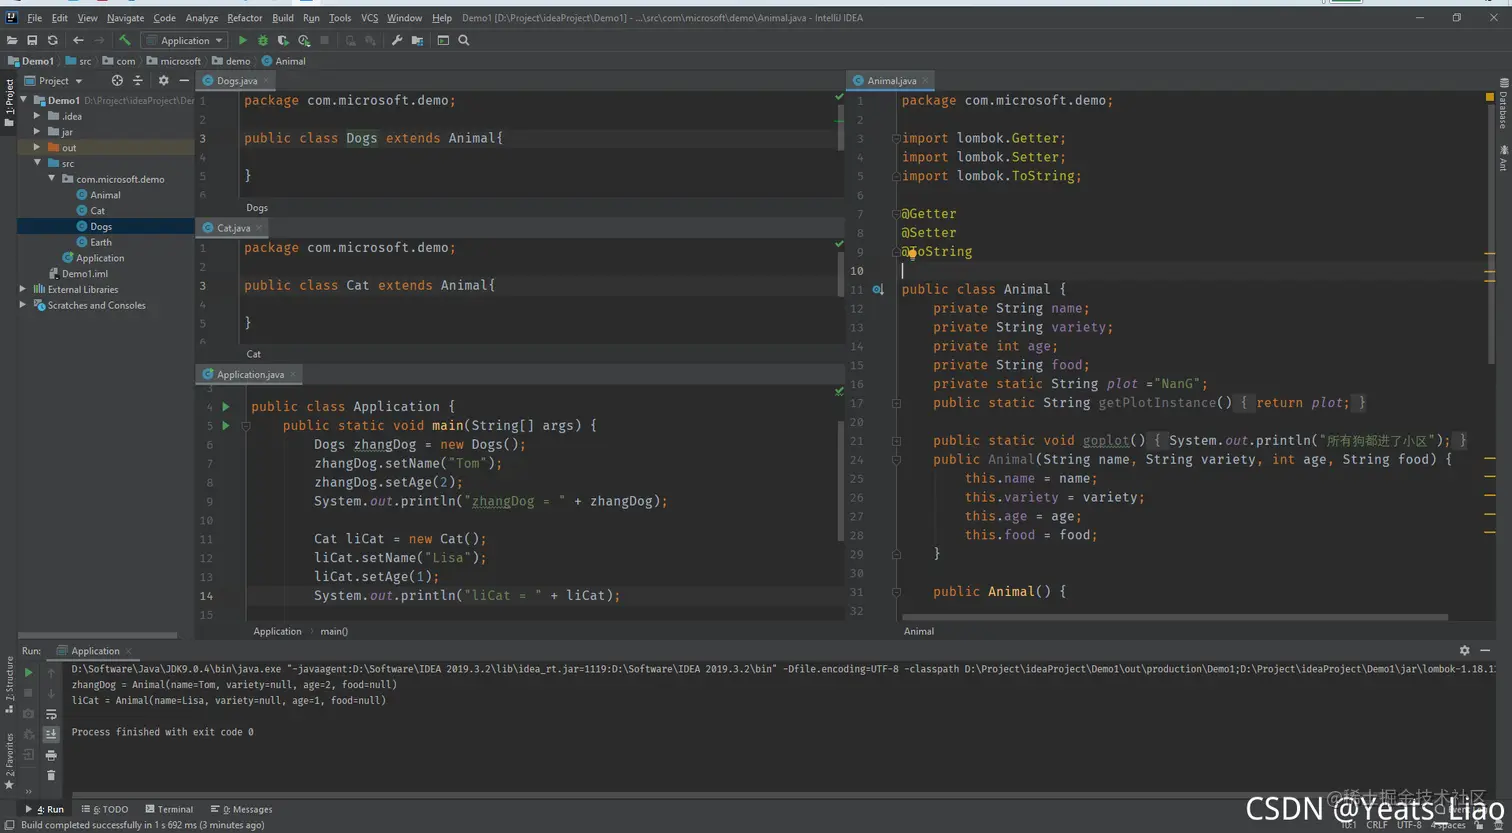This screenshot has height=833, width=1512.
Task: Start debugging with the green bug icon
Action: point(263,41)
